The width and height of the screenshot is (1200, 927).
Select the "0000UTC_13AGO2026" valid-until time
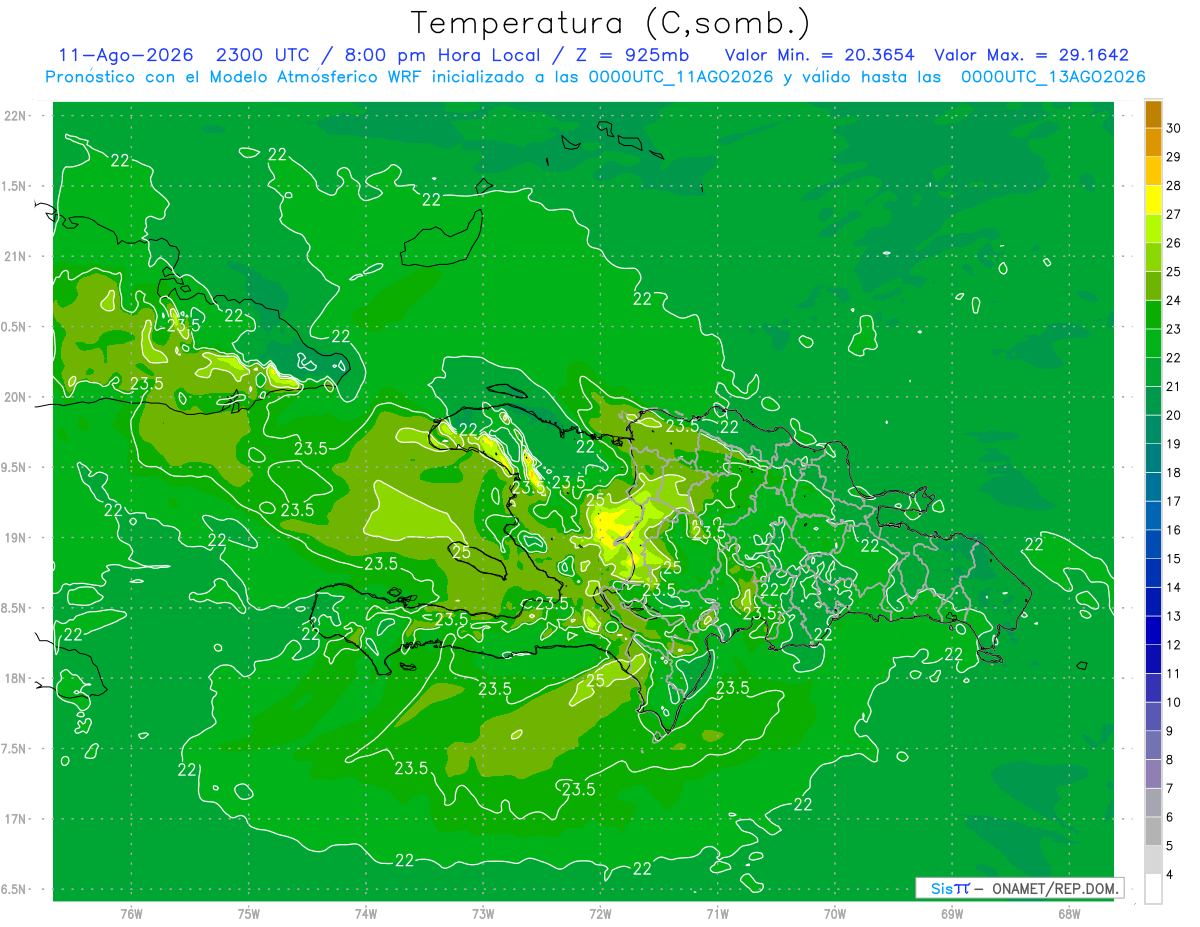1053,77
